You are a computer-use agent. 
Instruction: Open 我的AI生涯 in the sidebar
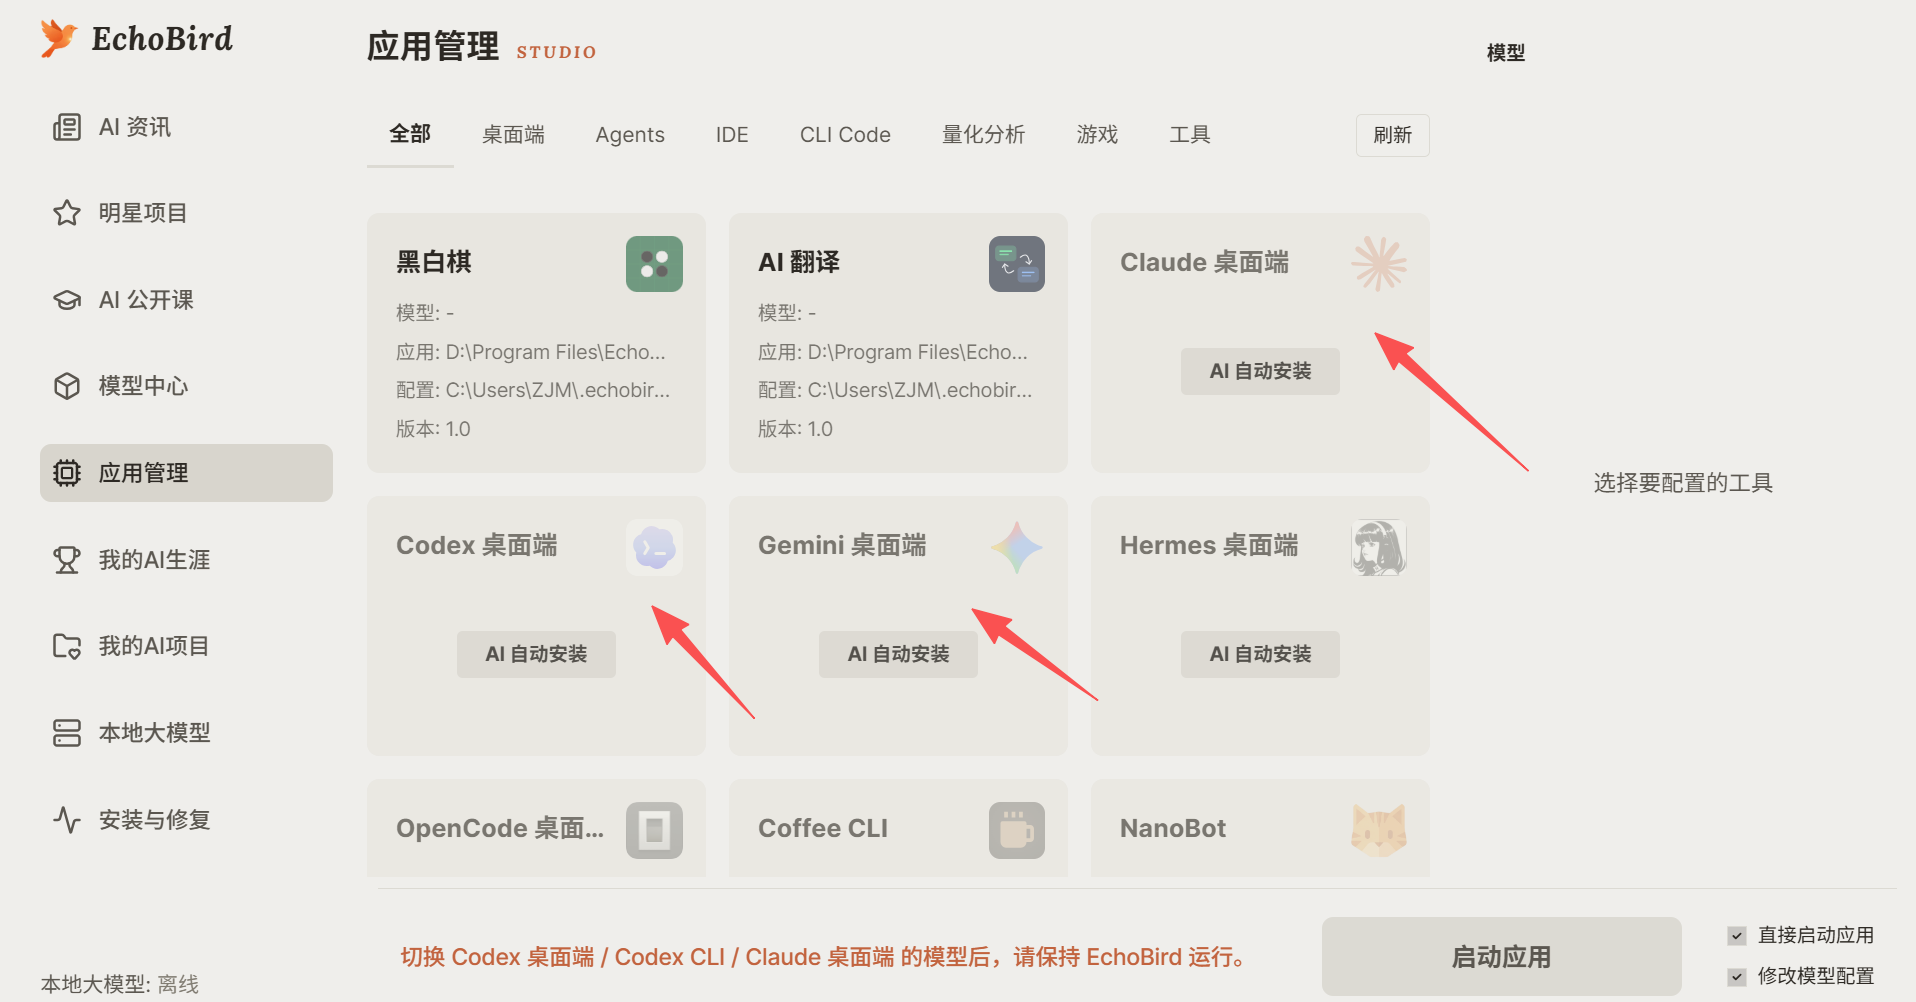[x=186, y=560]
